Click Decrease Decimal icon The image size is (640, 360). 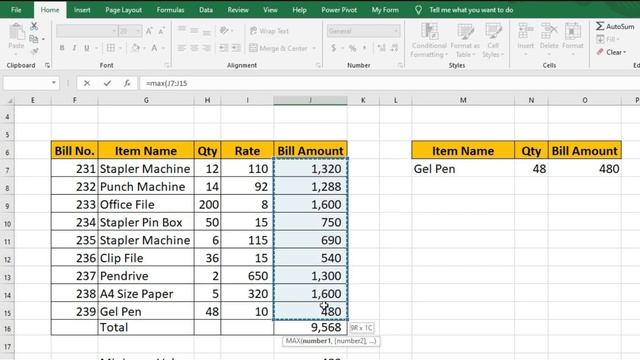pos(394,48)
